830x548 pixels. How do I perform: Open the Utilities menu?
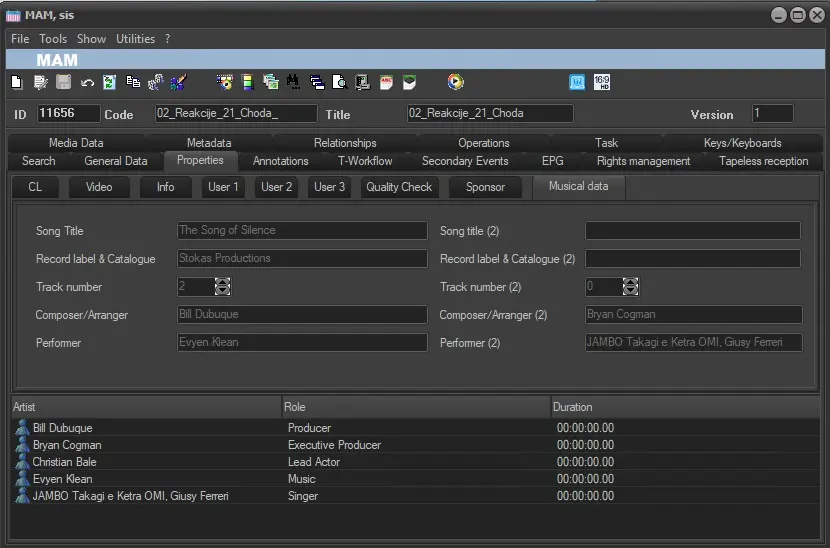[136, 39]
